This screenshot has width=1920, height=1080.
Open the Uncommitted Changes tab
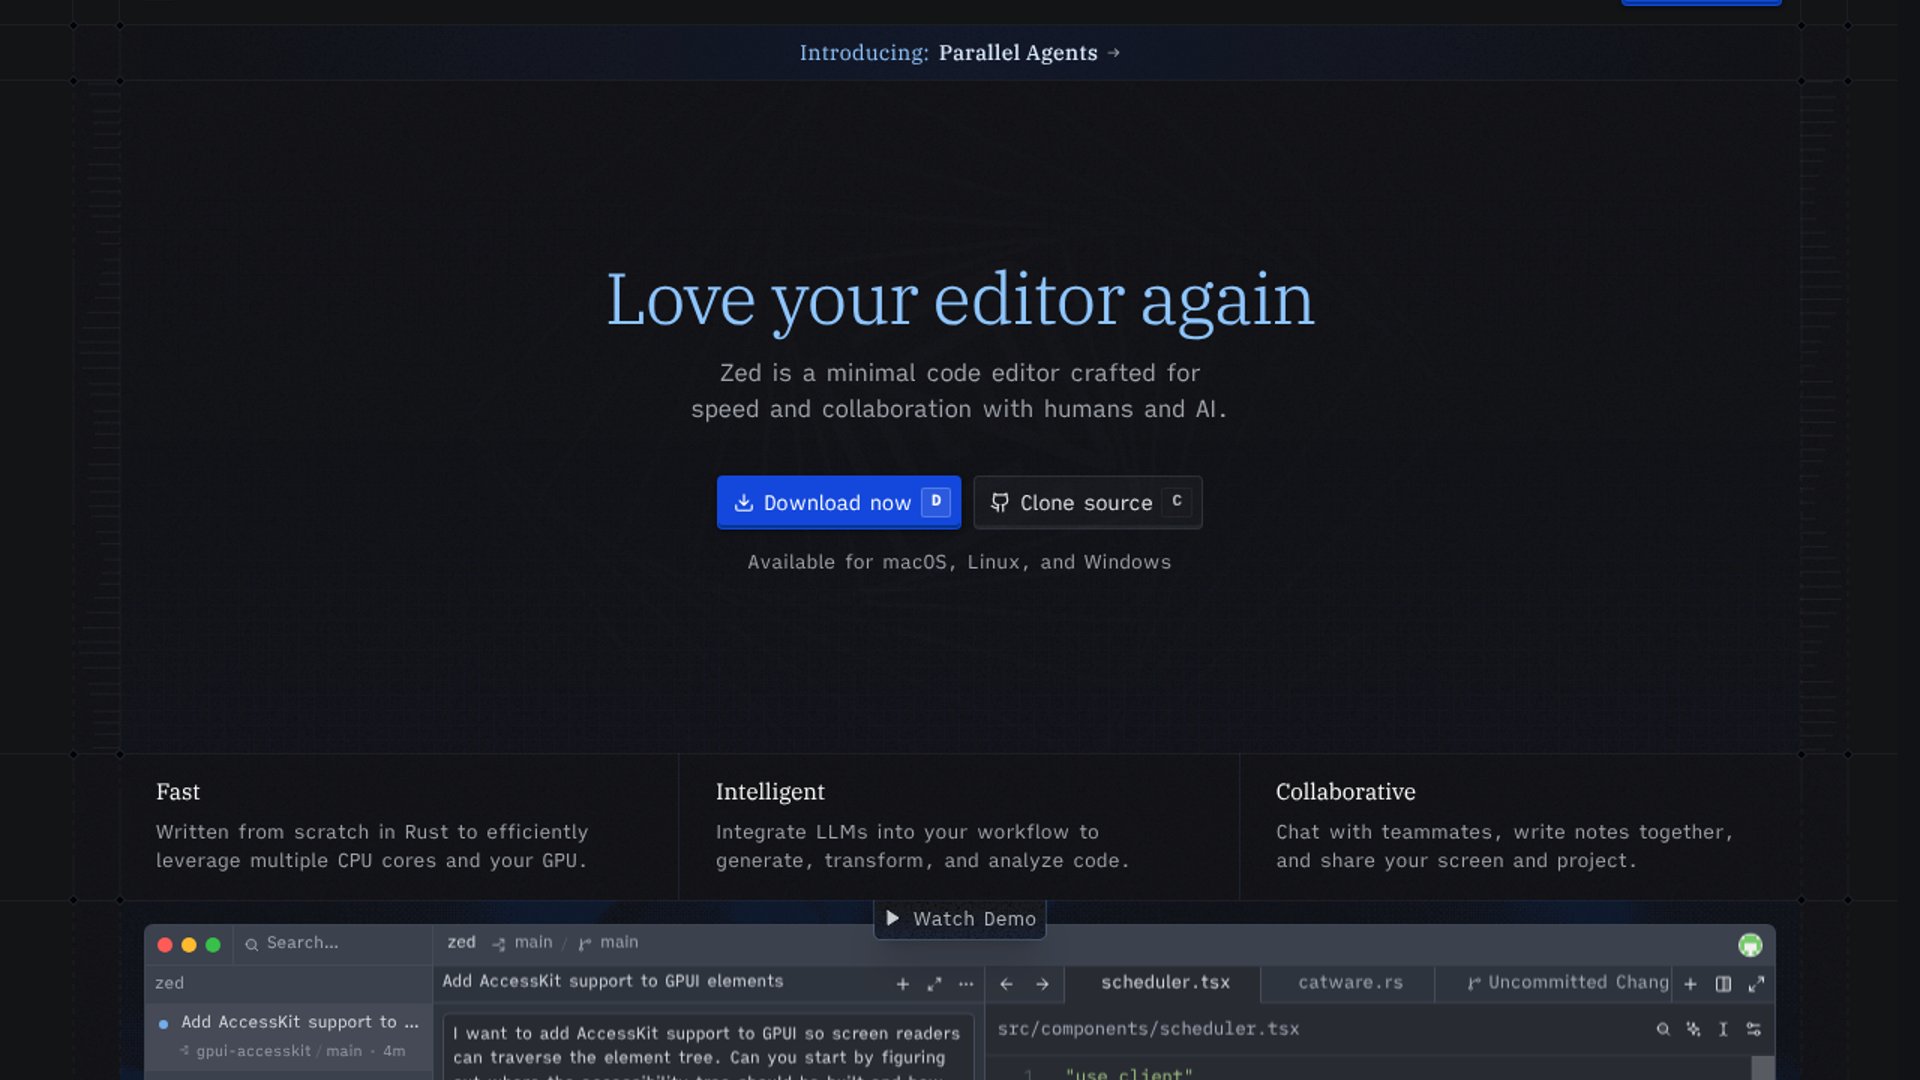tap(1567, 983)
